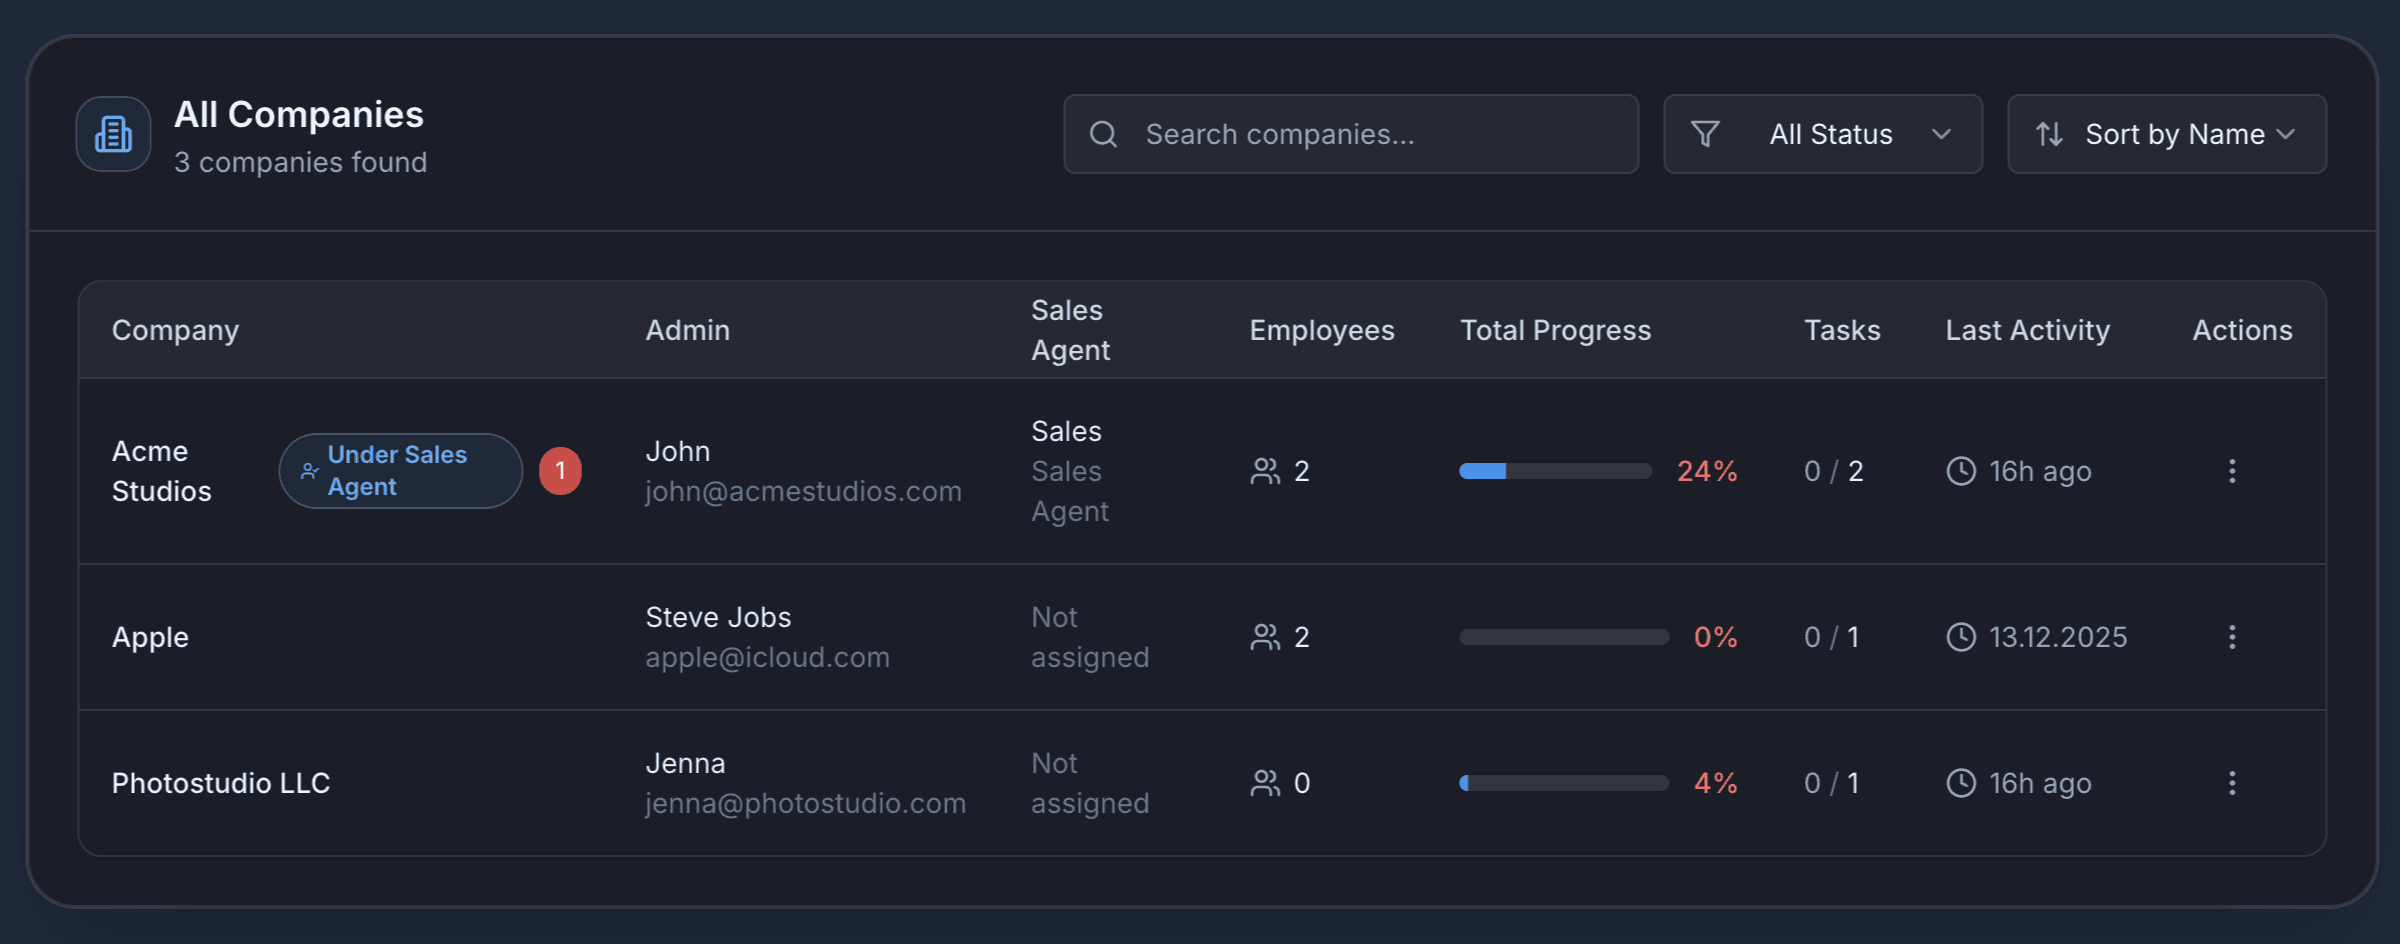Open actions menu for Apple row

(x=2231, y=637)
